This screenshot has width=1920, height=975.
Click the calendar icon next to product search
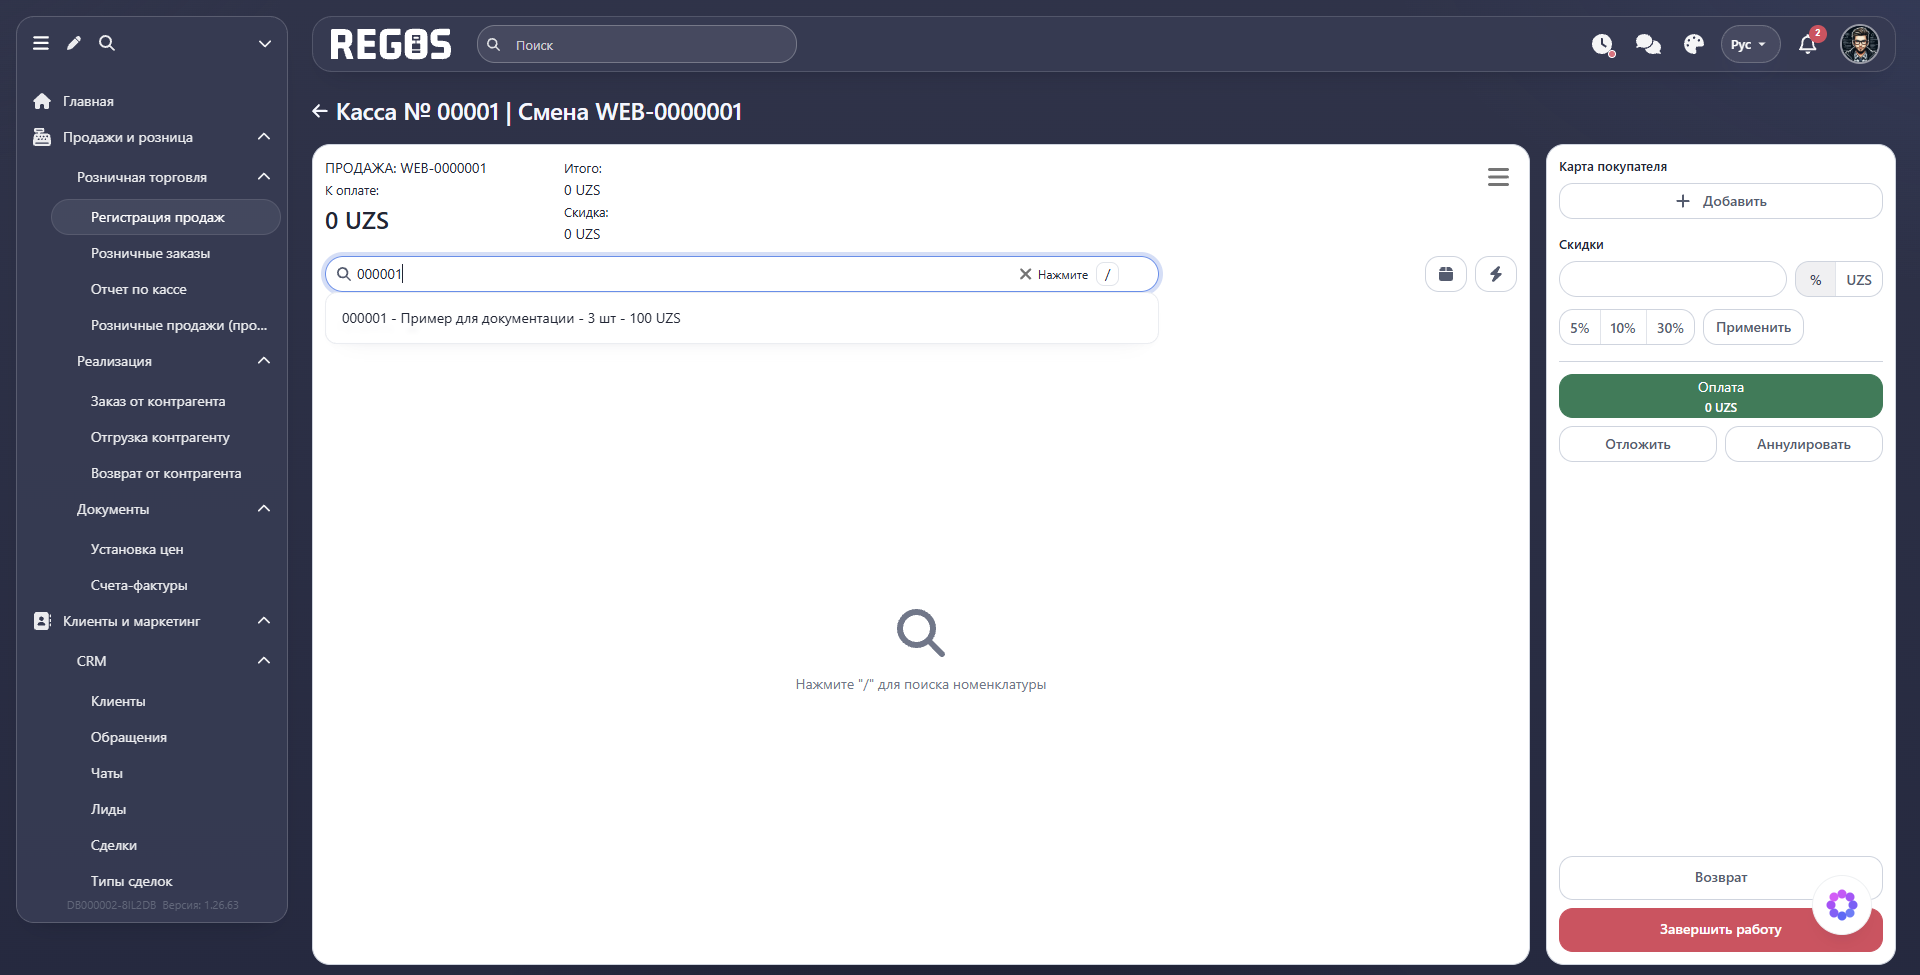(1446, 274)
